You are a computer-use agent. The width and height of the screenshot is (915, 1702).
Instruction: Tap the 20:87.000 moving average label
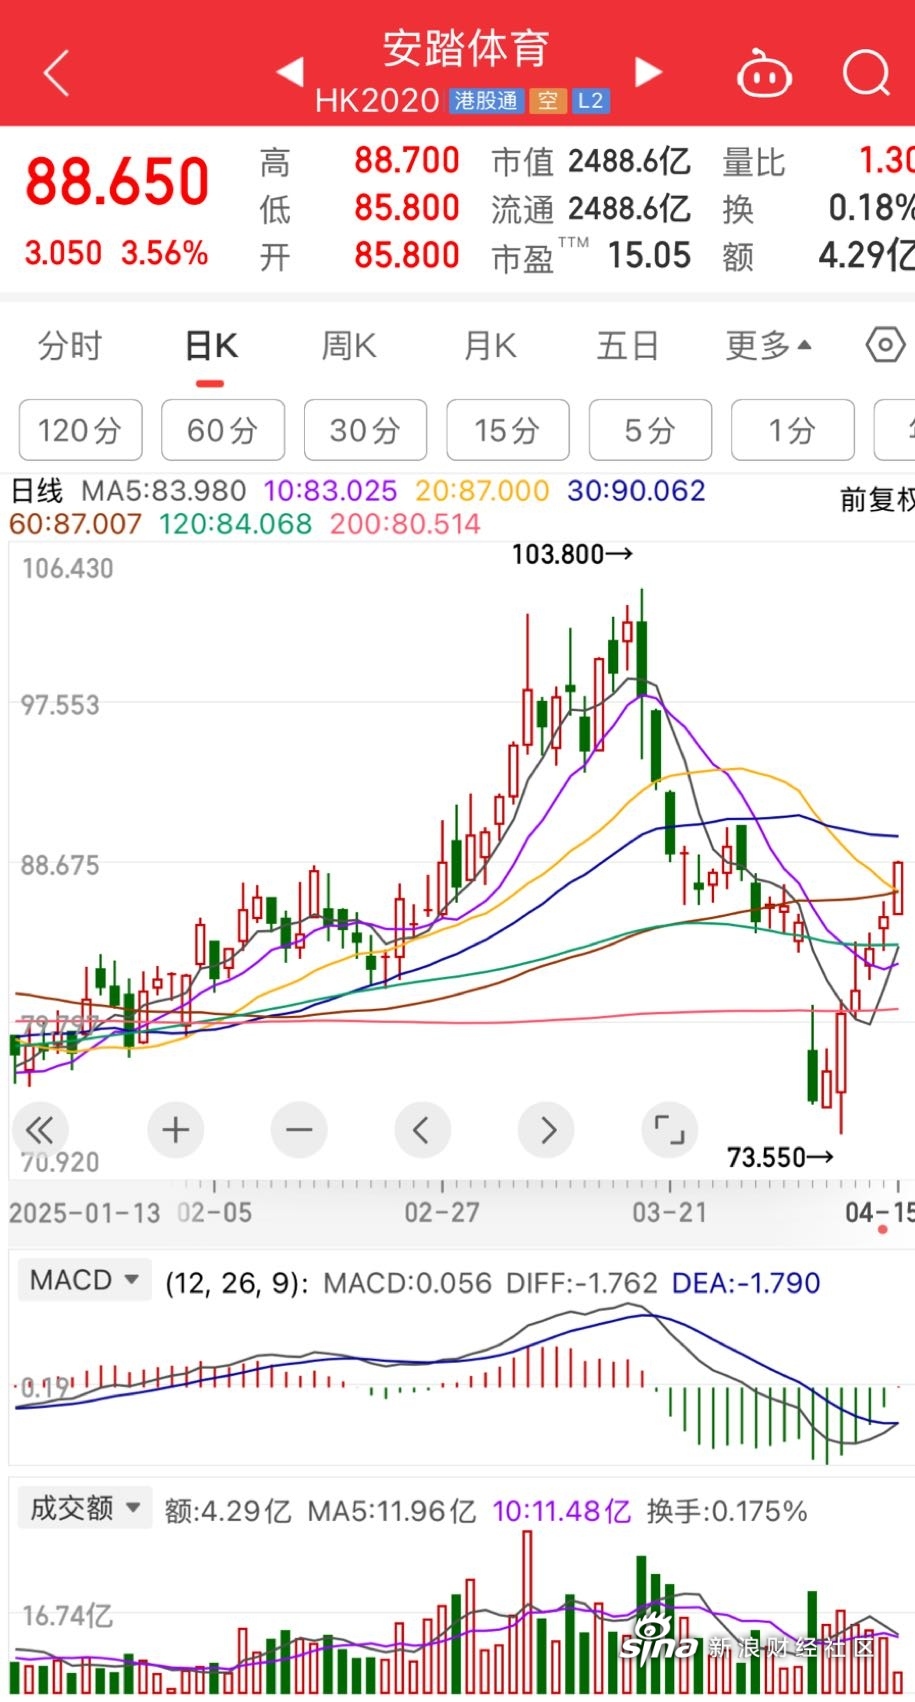(x=482, y=491)
